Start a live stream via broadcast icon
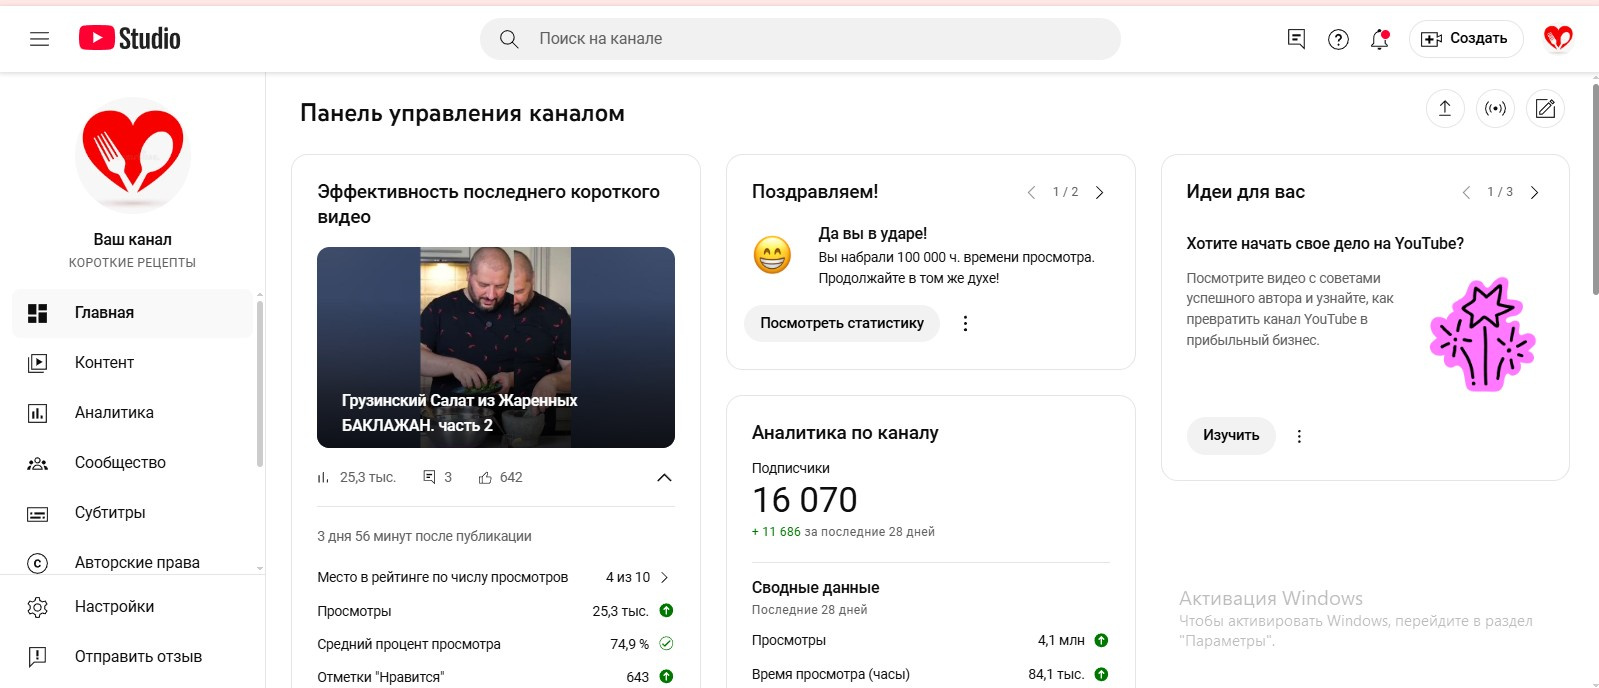The width and height of the screenshot is (1599, 688). tap(1495, 108)
